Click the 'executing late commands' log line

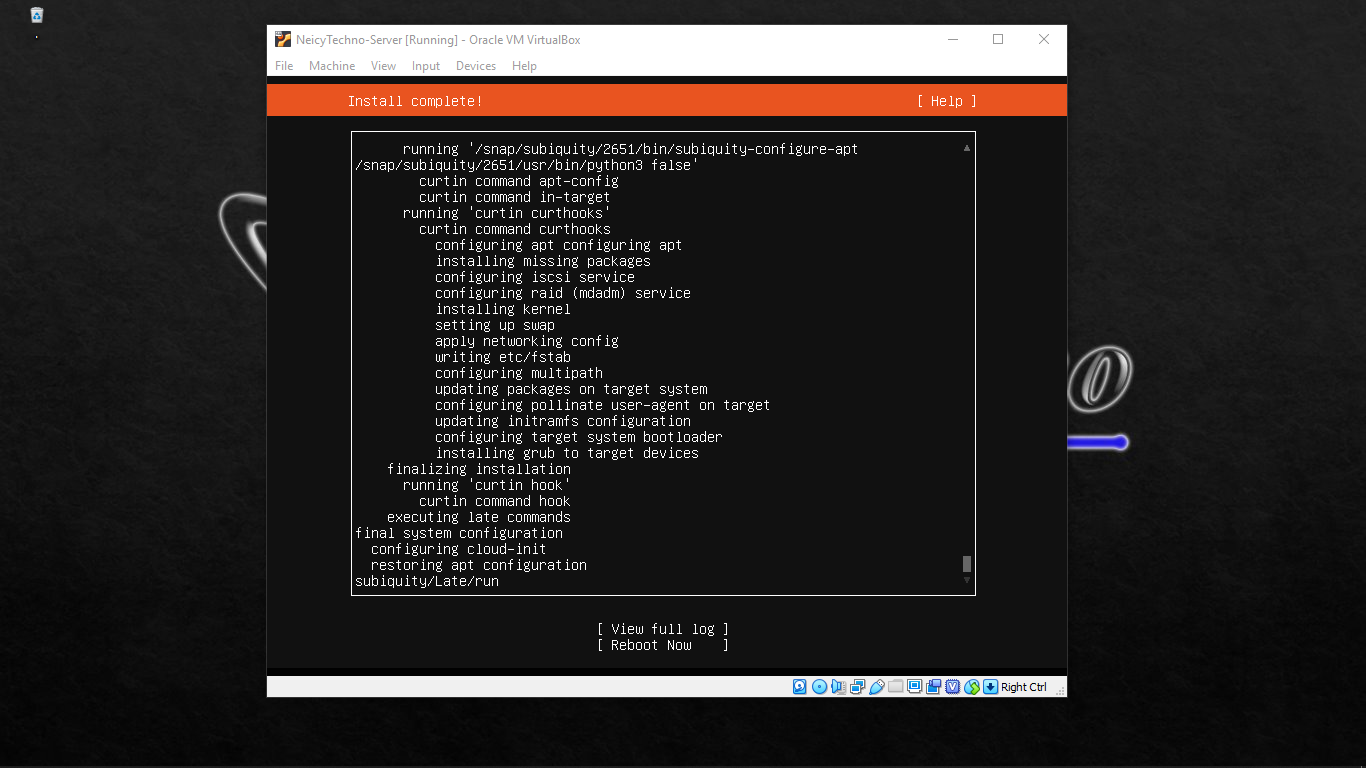[479, 517]
